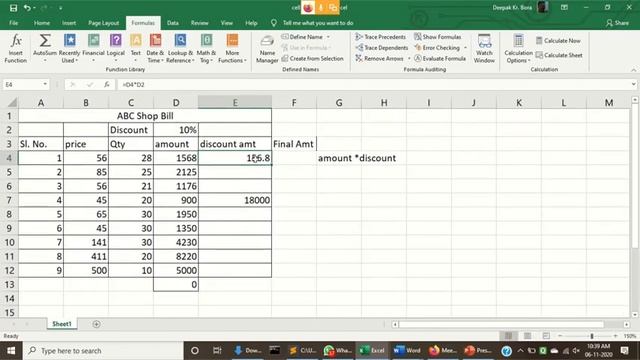Click the zoom out minus button

[560, 336]
